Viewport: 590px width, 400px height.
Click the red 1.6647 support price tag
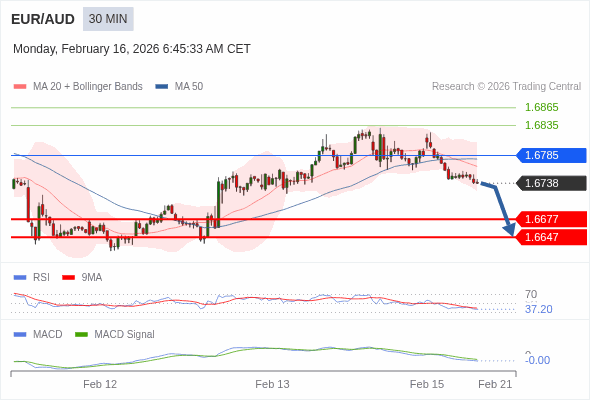point(551,237)
